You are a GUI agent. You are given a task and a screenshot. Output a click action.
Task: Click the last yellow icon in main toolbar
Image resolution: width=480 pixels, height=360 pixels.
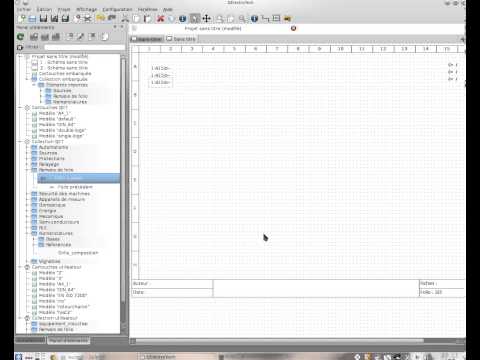(x=288, y=19)
